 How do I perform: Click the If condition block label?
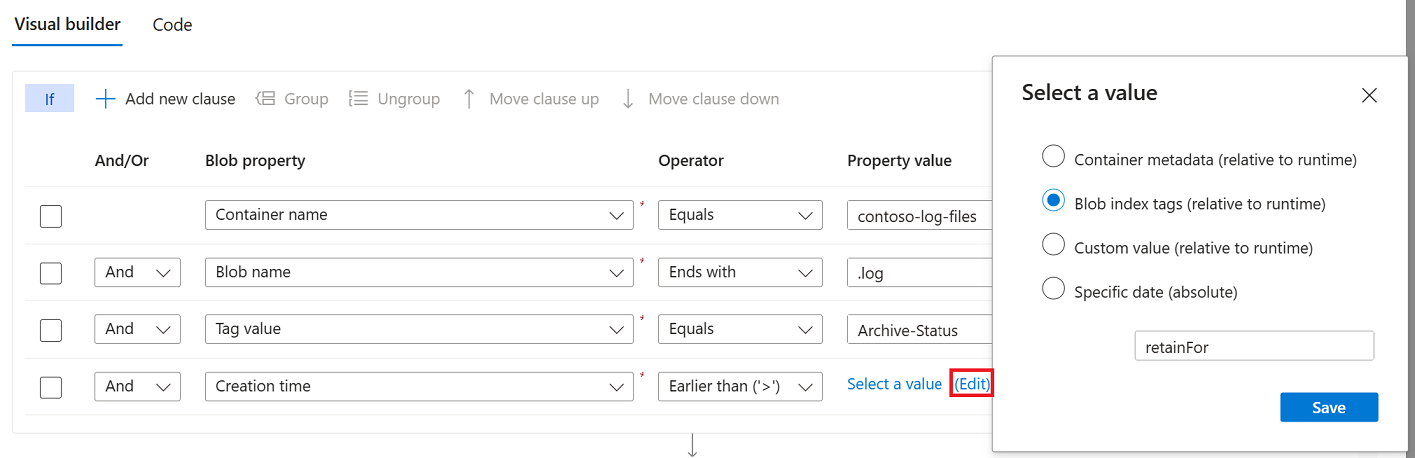tap(50, 98)
